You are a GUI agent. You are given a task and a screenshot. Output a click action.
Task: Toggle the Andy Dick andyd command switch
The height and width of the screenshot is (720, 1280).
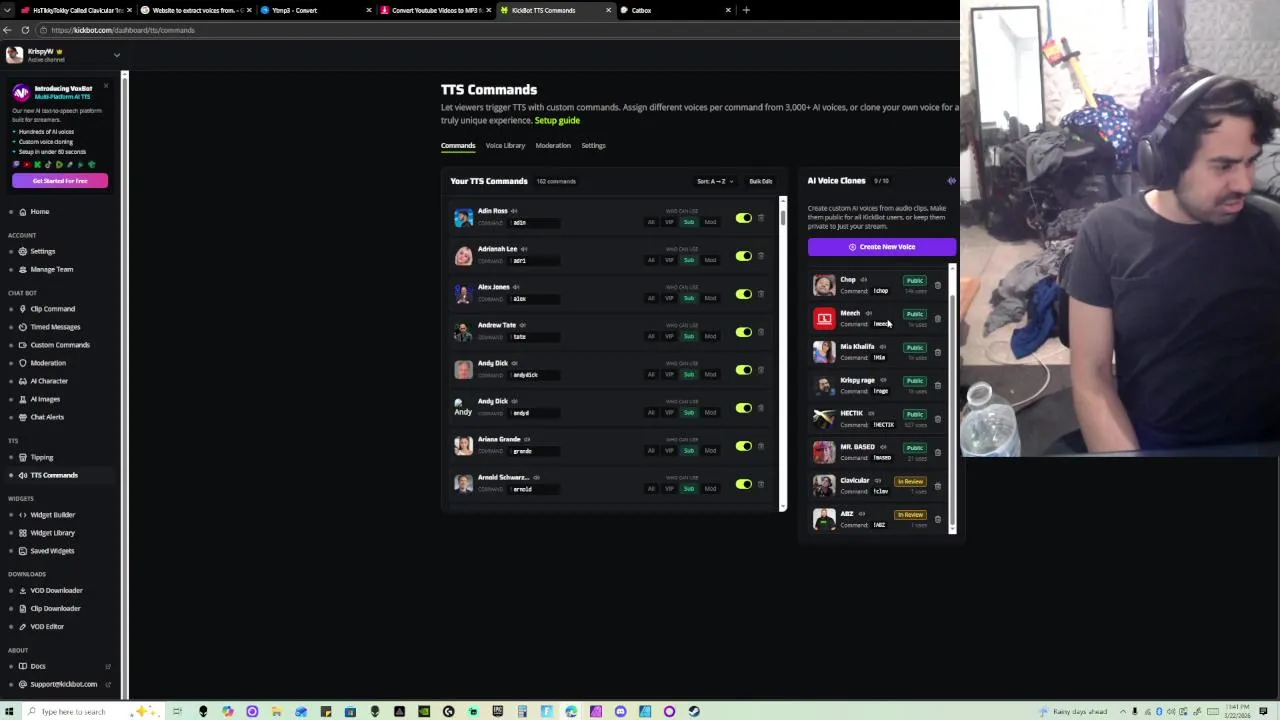(743, 408)
